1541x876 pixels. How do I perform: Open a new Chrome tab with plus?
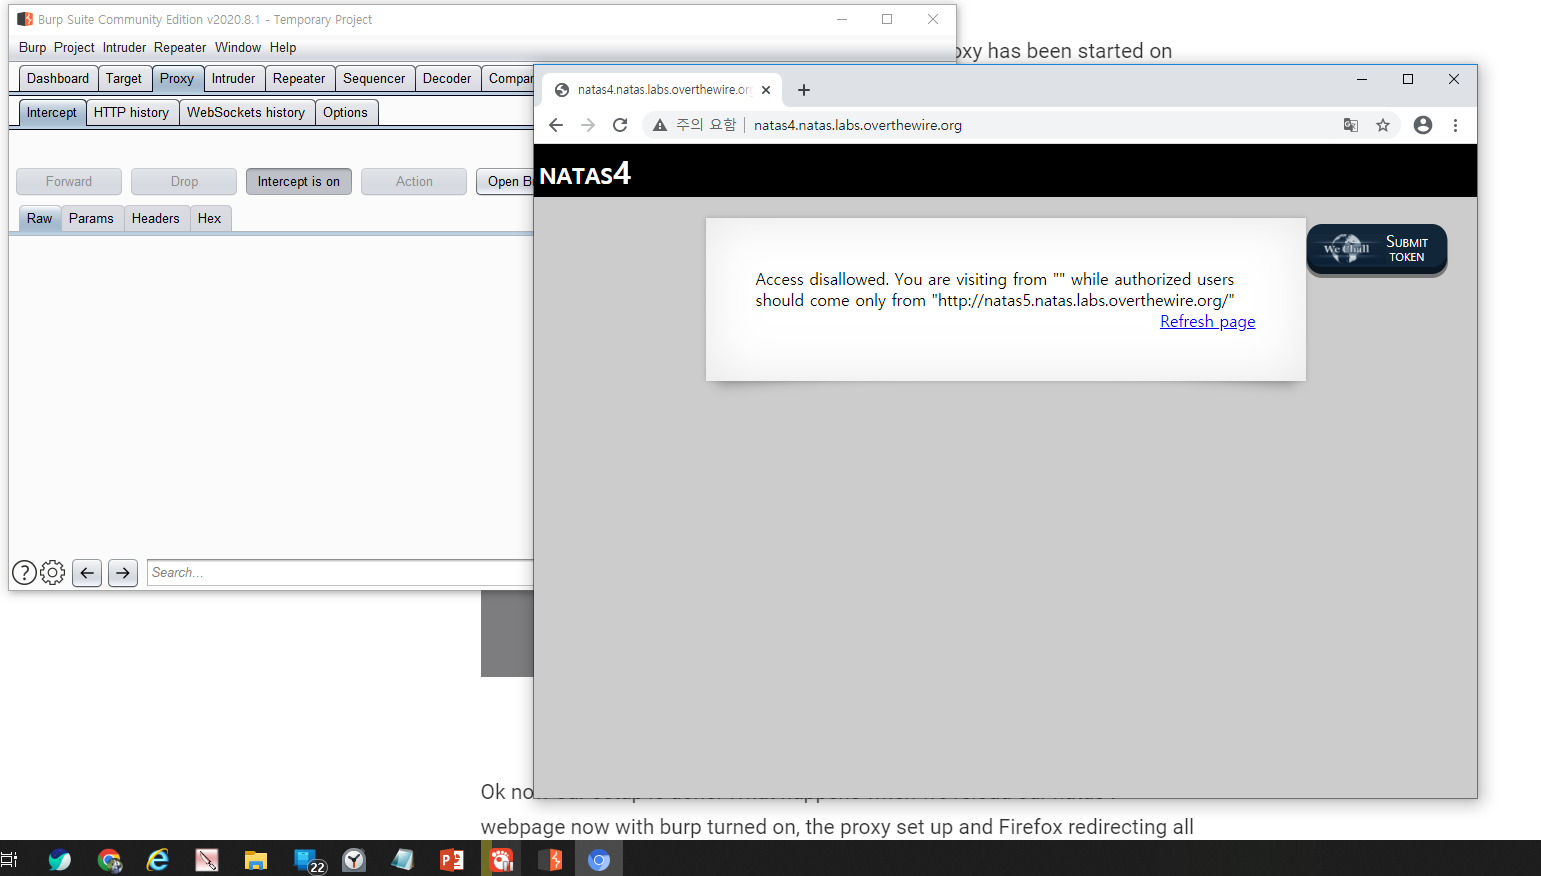point(803,90)
